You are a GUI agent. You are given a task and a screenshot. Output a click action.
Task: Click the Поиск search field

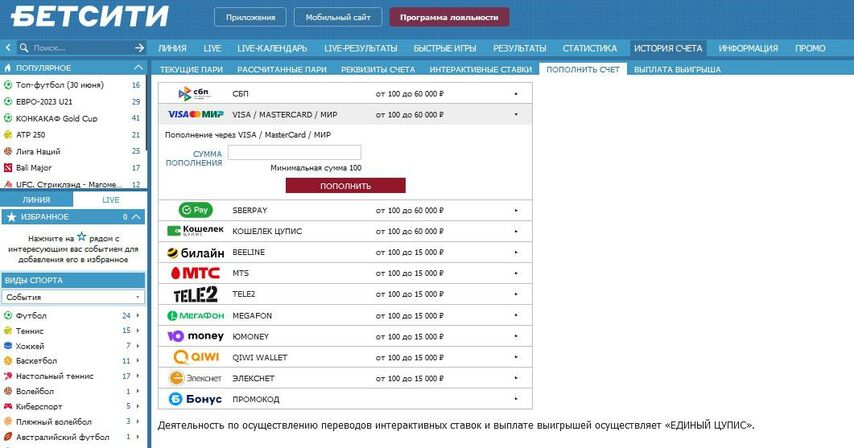coord(82,48)
